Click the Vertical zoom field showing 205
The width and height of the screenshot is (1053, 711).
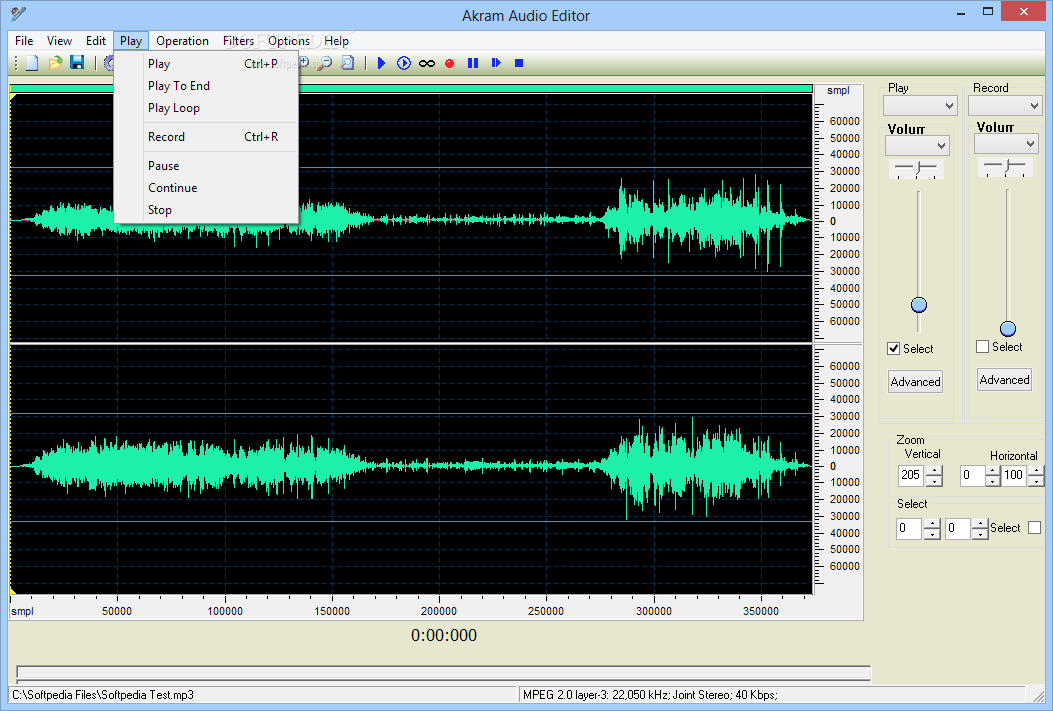coord(911,475)
